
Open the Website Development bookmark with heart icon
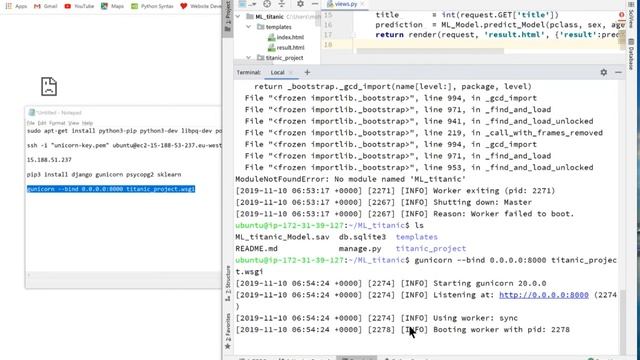coord(201,6)
